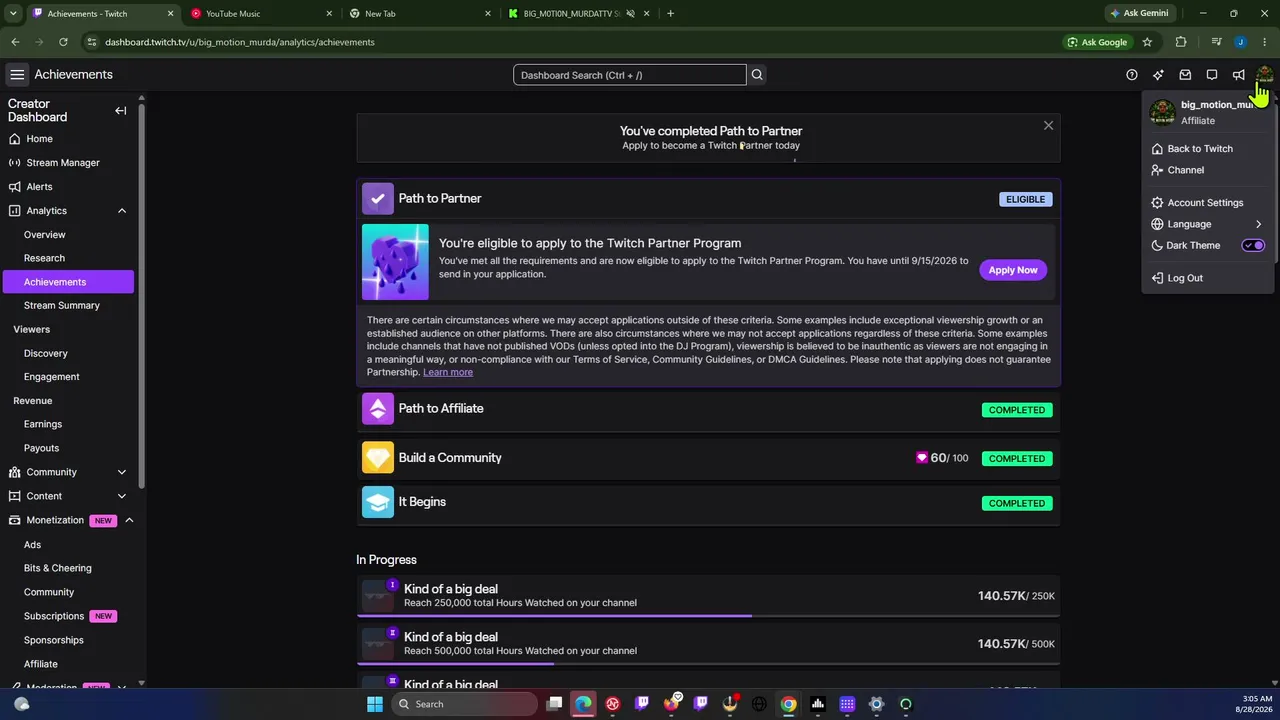Open the Chrome extensions puzzle icon
This screenshot has height=720, width=1280.
pyautogui.click(x=1181, y=42)
